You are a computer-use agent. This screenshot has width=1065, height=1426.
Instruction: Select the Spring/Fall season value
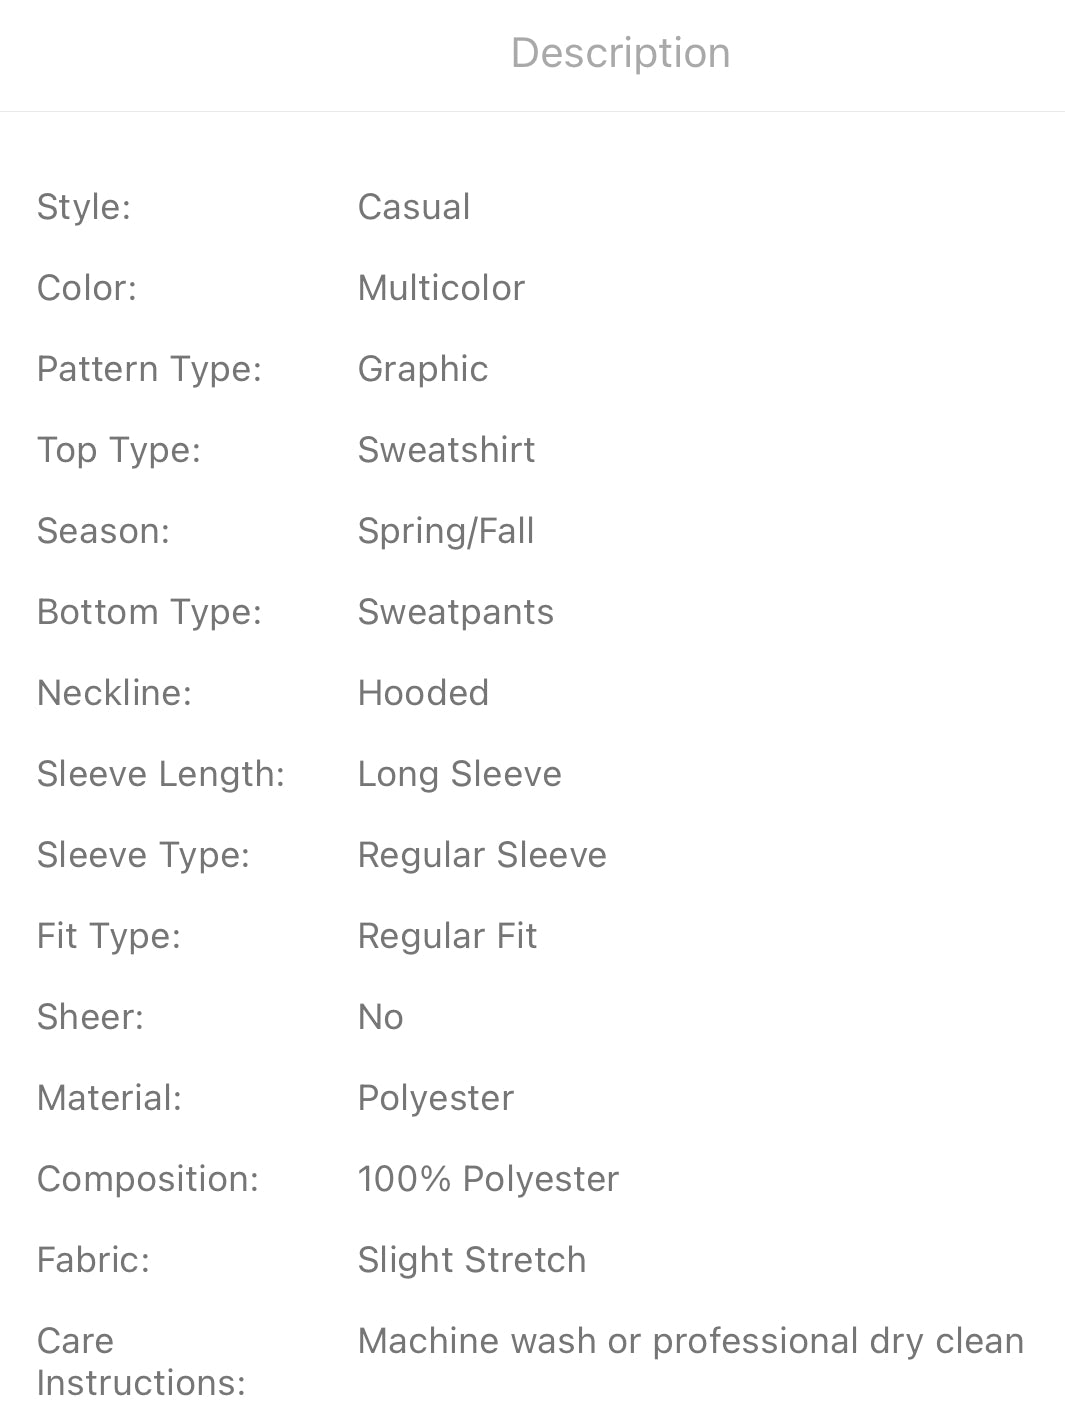pyautogui.click(x=446, y=531)
